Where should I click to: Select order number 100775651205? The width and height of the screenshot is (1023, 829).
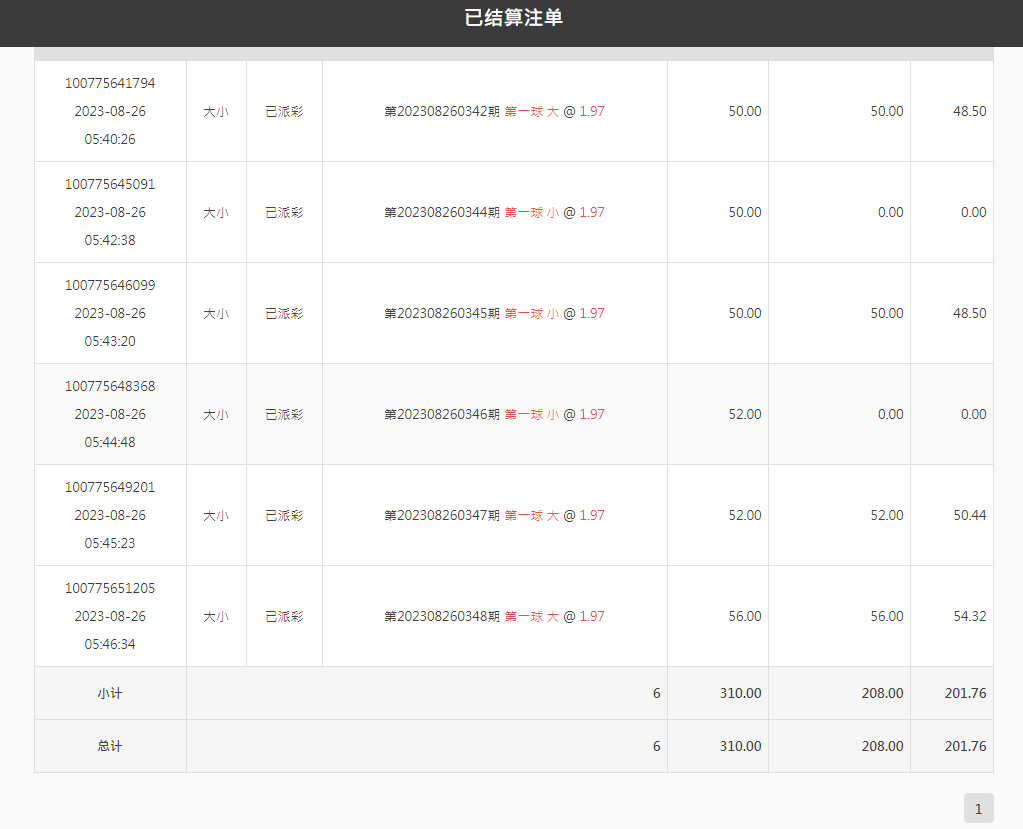[x=110, y=589]
